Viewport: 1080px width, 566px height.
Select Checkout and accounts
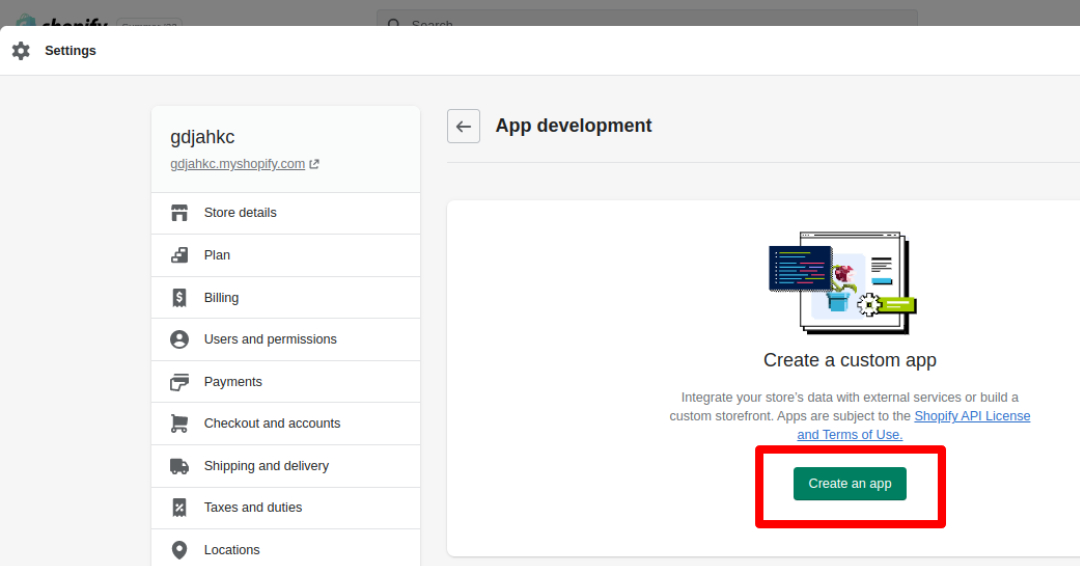coord(286,423)
